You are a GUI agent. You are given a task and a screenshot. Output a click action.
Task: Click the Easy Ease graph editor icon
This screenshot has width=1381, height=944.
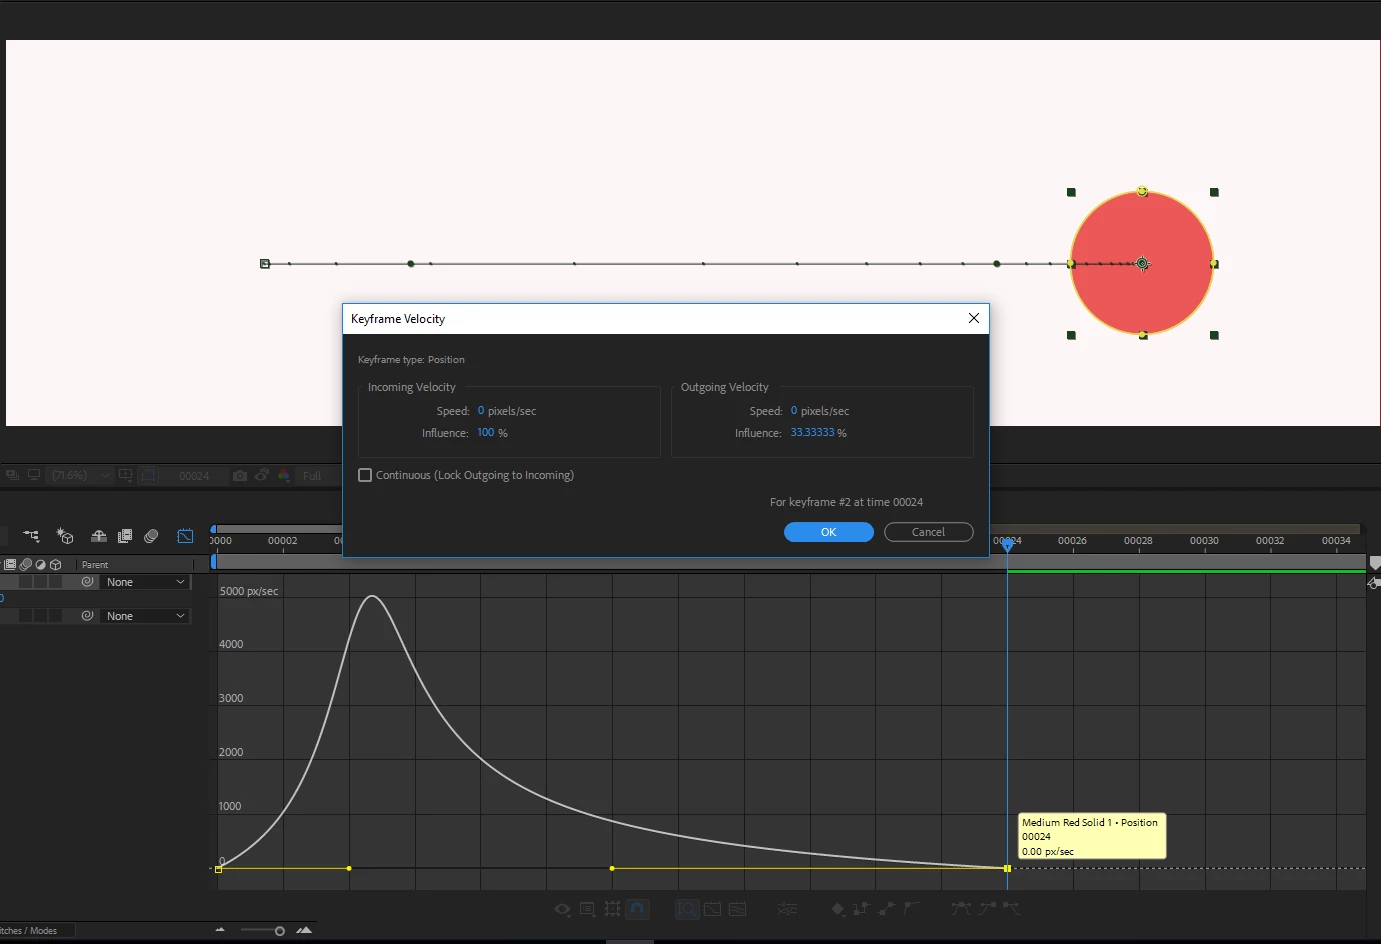point(961,909)
